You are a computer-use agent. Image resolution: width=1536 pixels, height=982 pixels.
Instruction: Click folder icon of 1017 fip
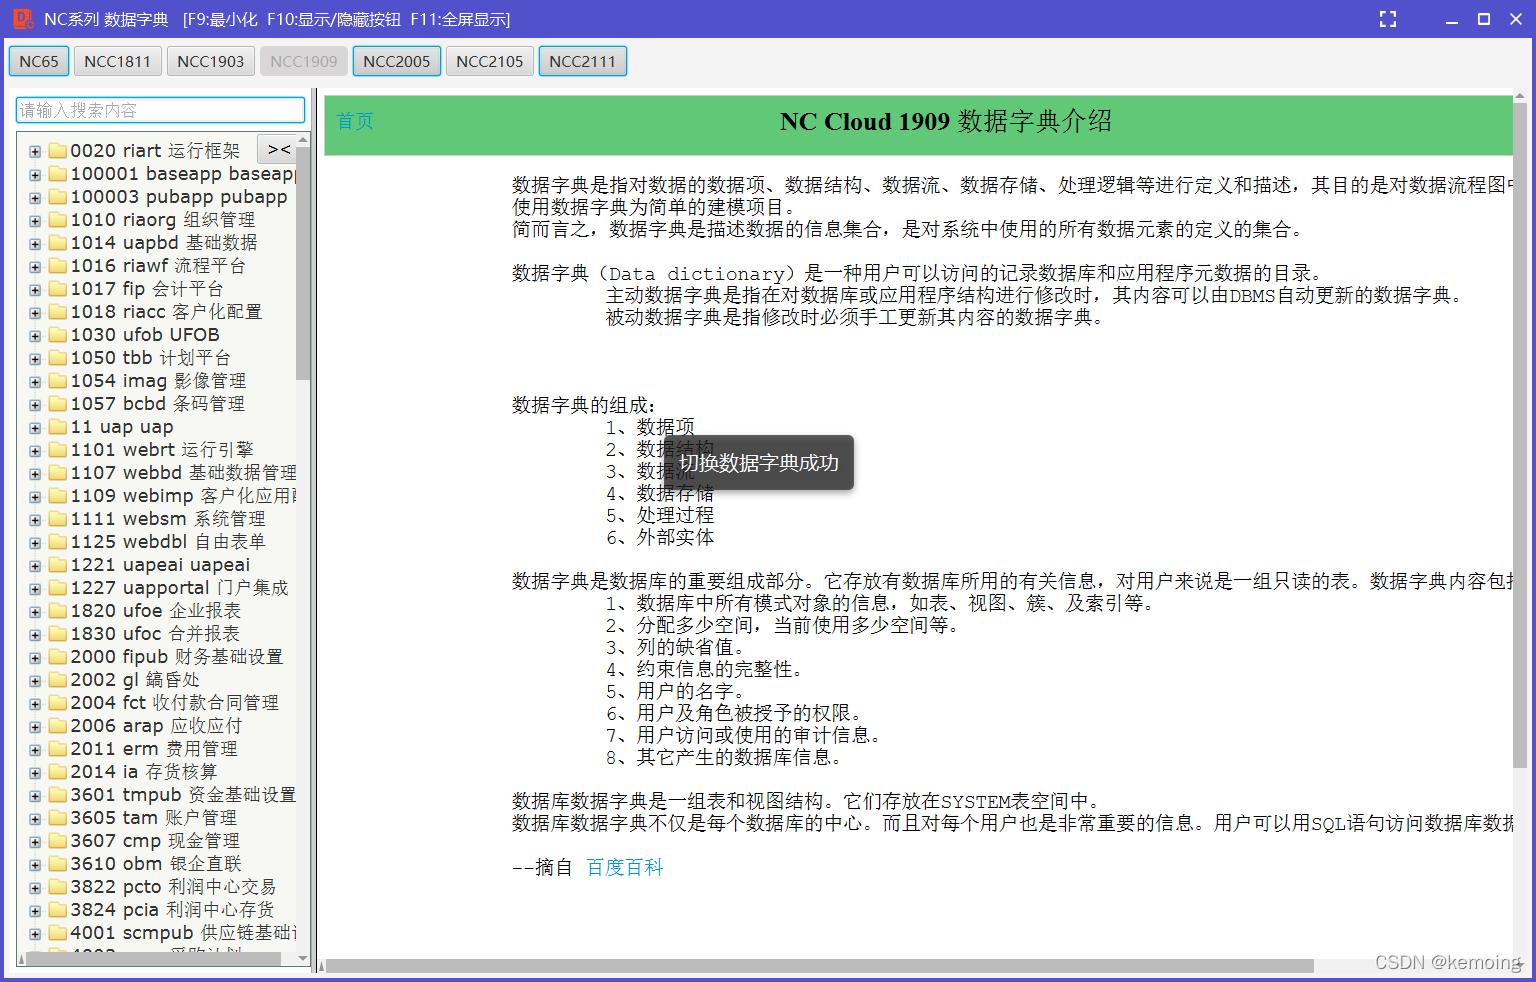(x=58, y=289)
